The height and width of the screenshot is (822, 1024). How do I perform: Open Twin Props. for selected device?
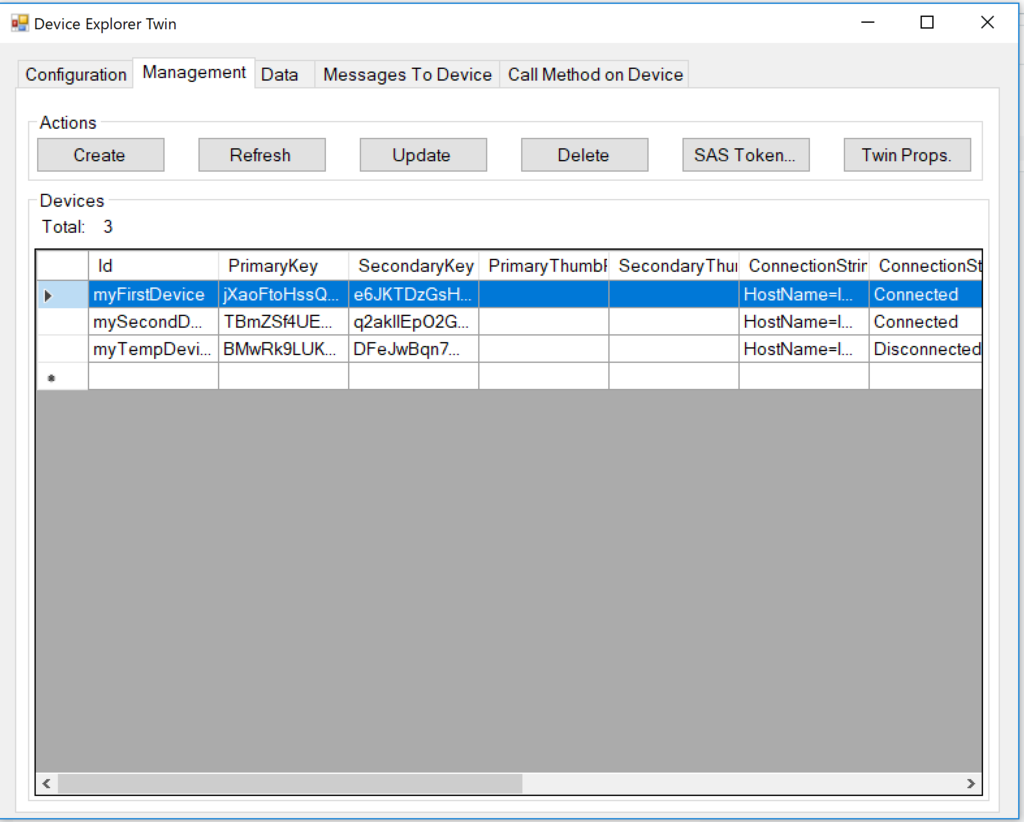pyautogui.click(x=906, y=155)
